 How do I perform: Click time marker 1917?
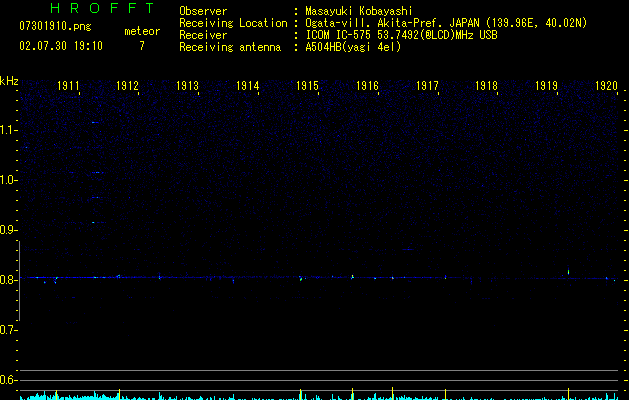pyautogui.click(x=427, y=86)
